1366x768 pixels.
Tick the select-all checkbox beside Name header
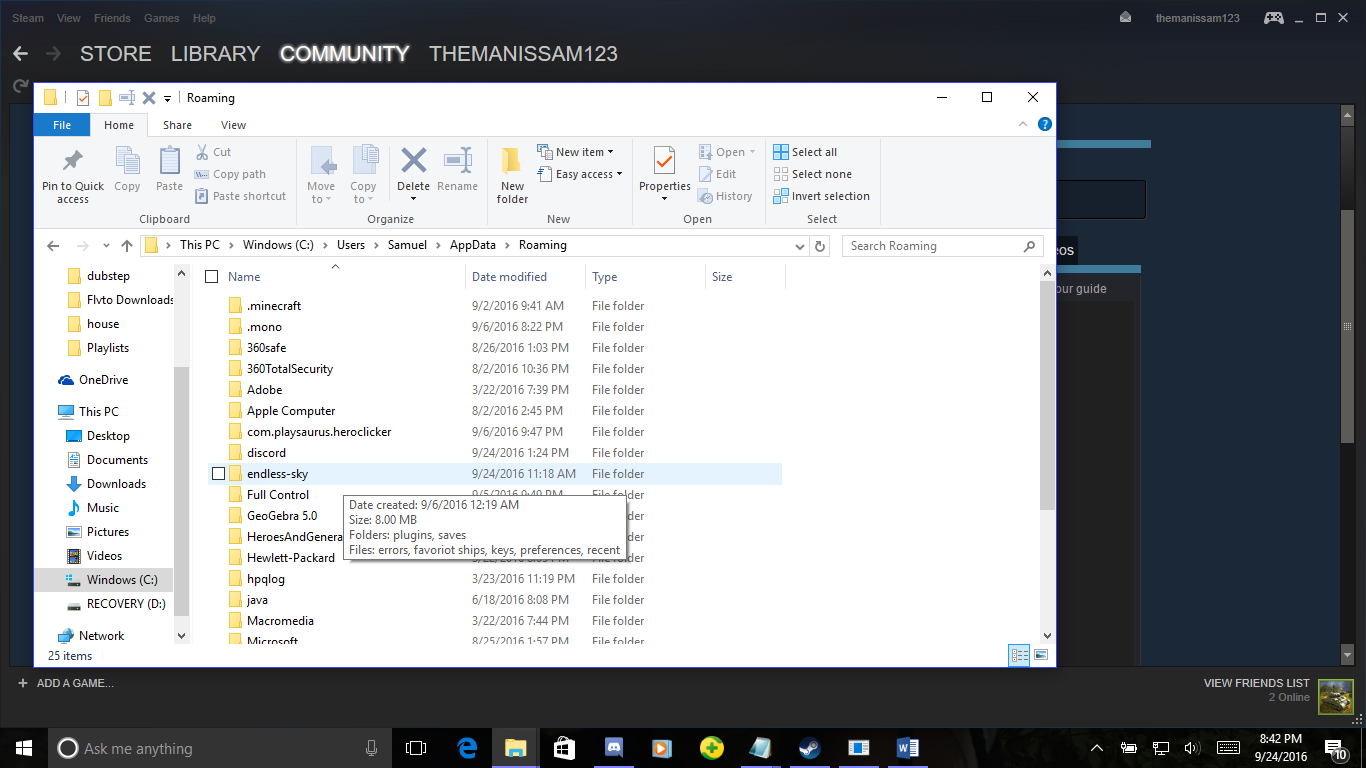pos(211,277)
